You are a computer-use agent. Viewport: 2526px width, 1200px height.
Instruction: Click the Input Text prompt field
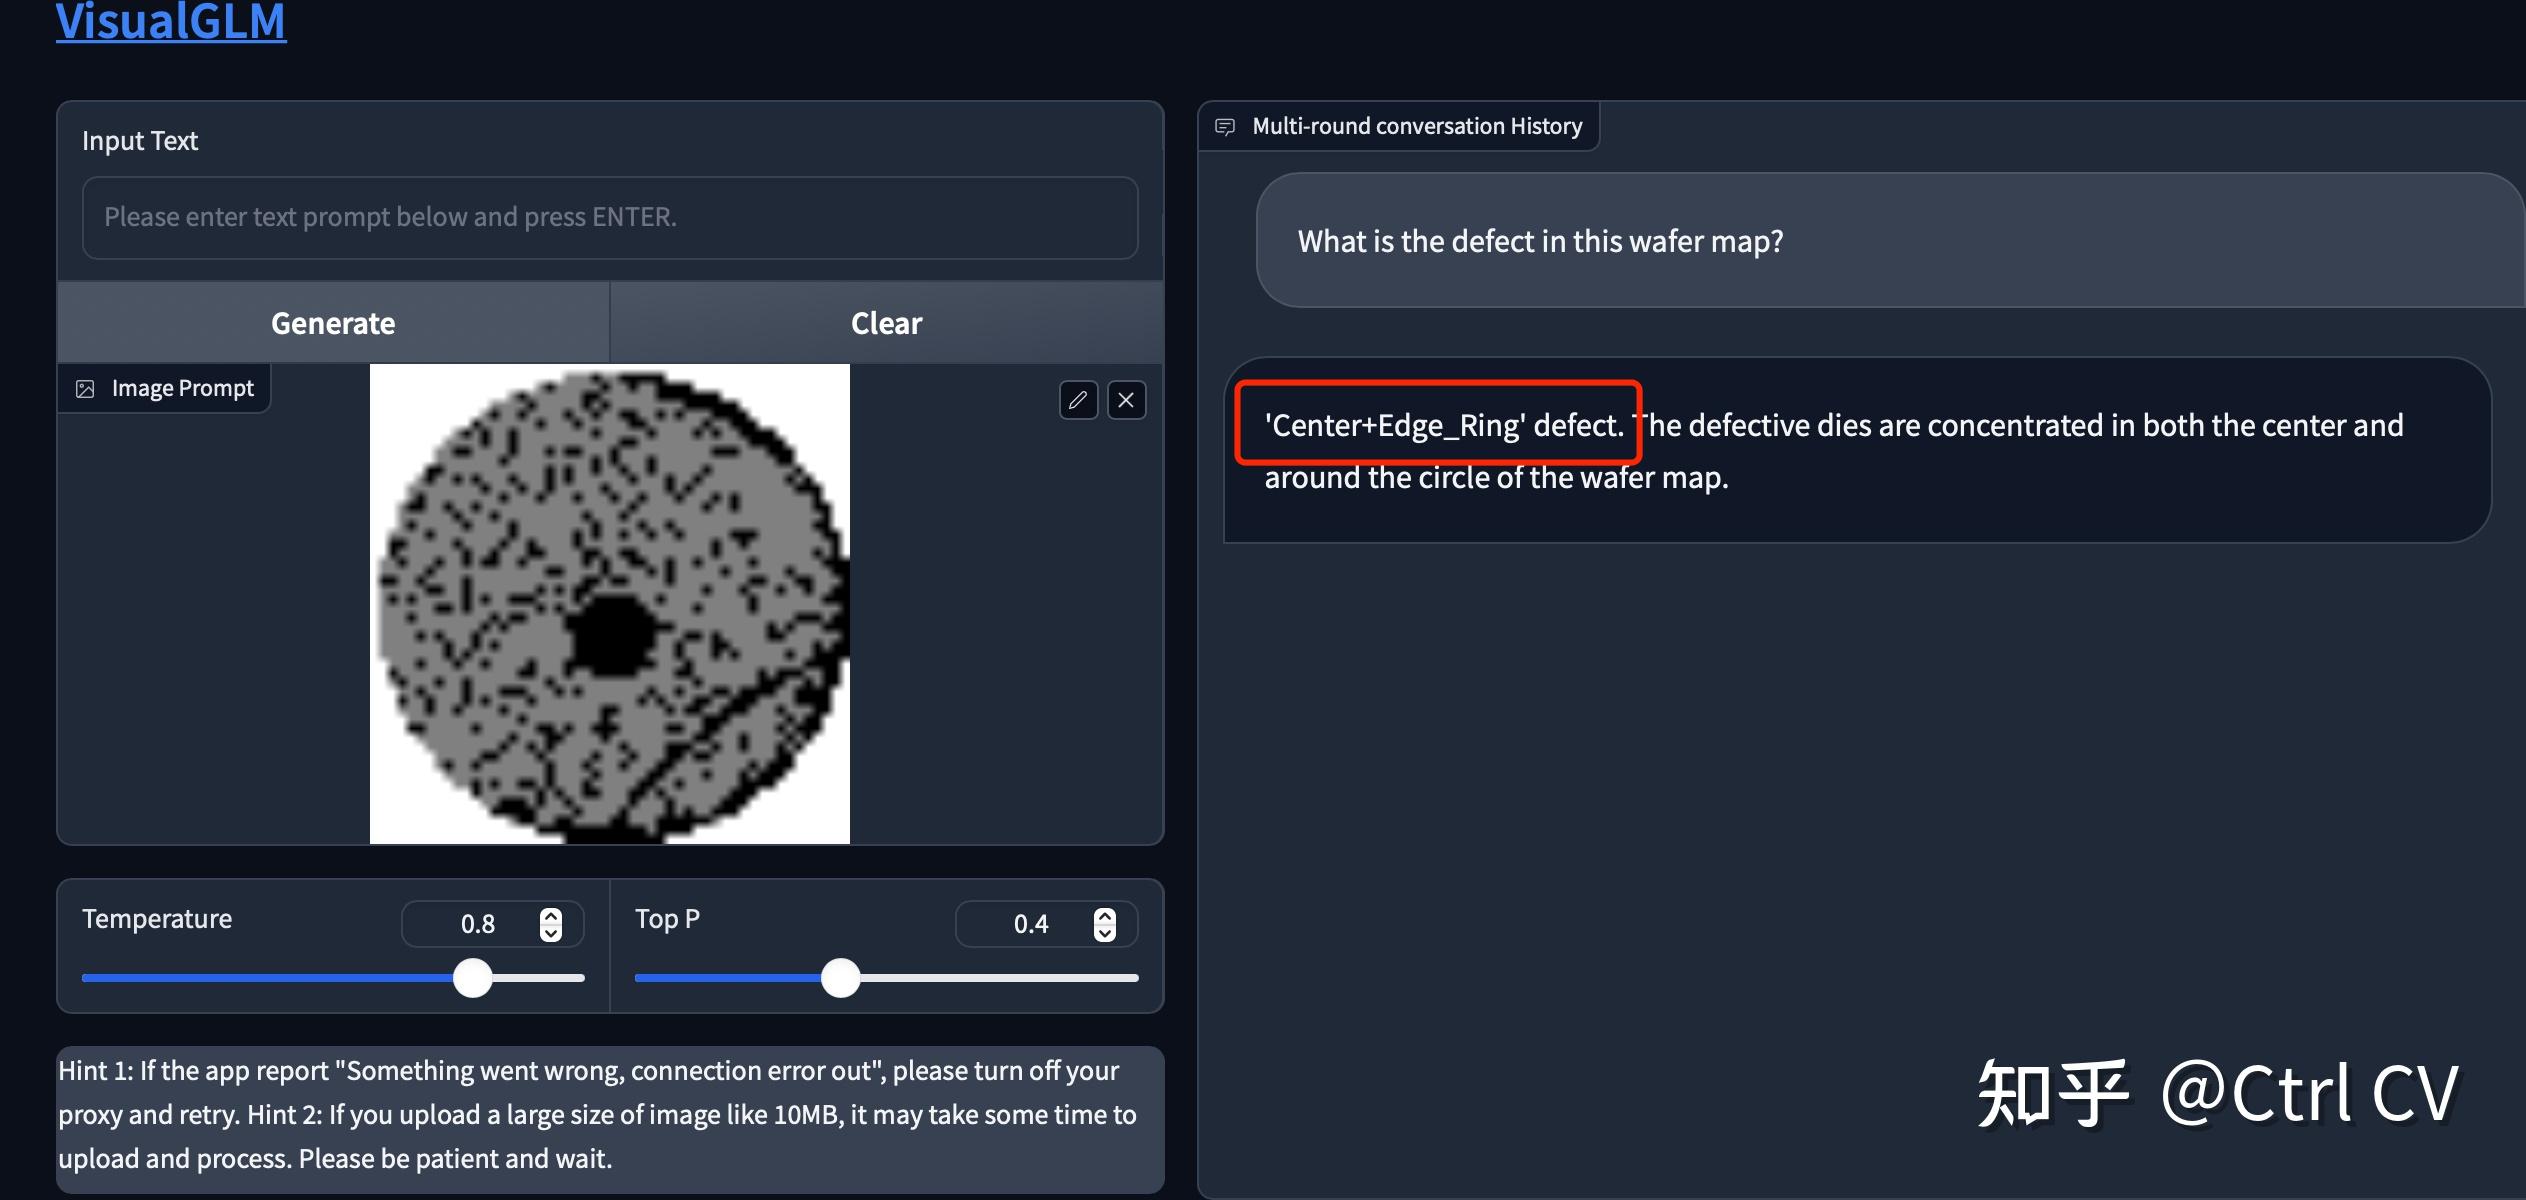click(x=609, y=218)
